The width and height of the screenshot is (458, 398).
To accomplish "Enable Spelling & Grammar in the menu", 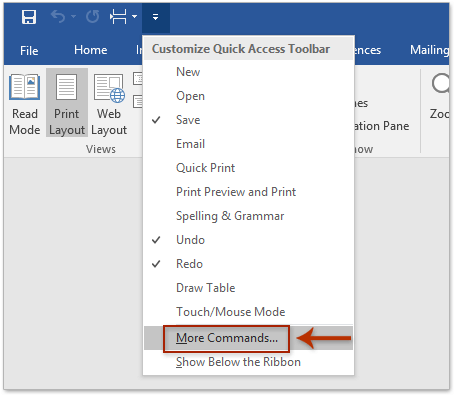I will coord(248,216).
